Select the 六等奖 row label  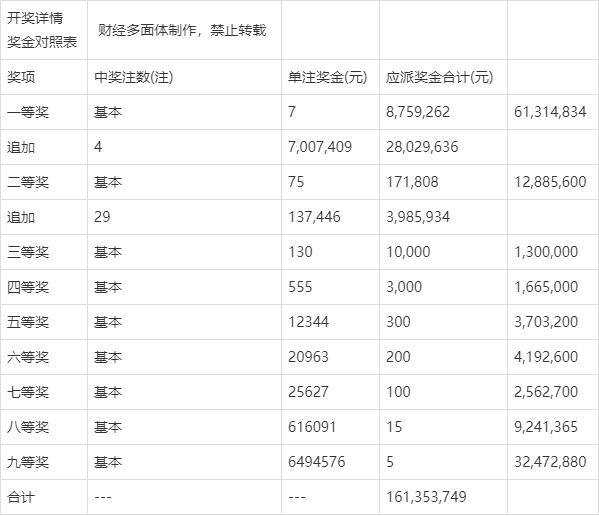[x=28, y=357]
